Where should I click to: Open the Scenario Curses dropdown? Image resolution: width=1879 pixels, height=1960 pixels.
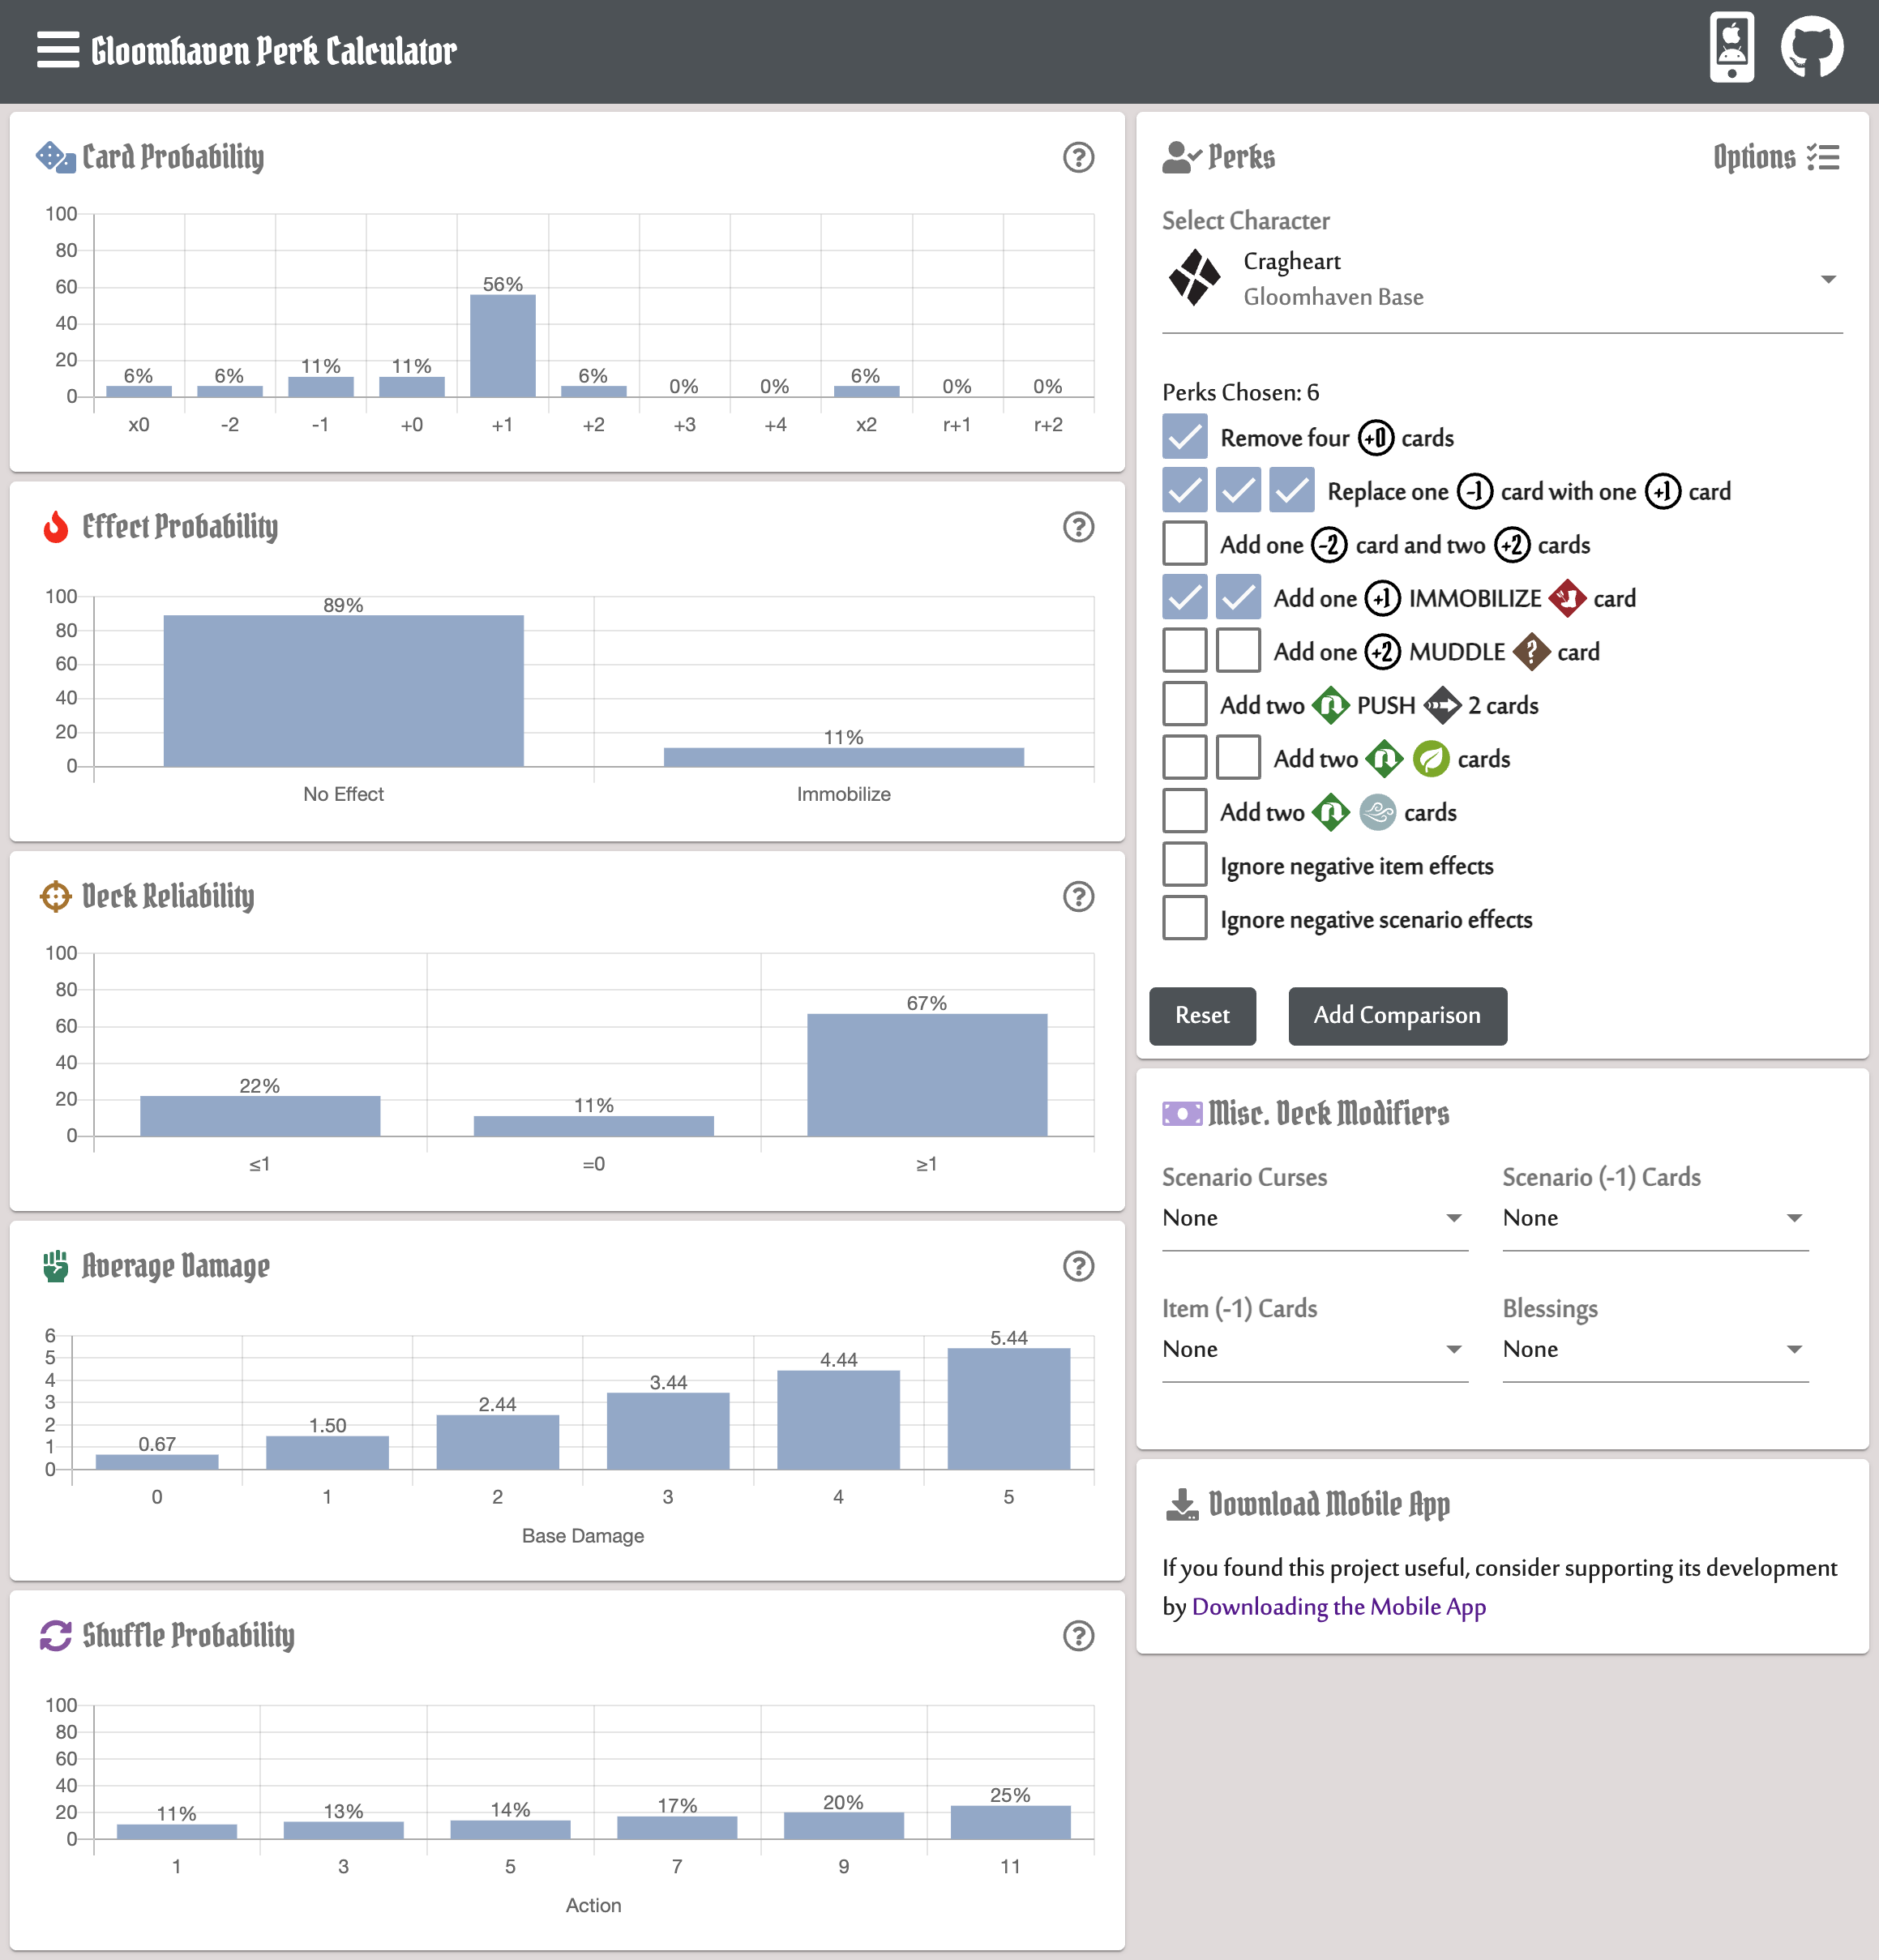1313,1218
